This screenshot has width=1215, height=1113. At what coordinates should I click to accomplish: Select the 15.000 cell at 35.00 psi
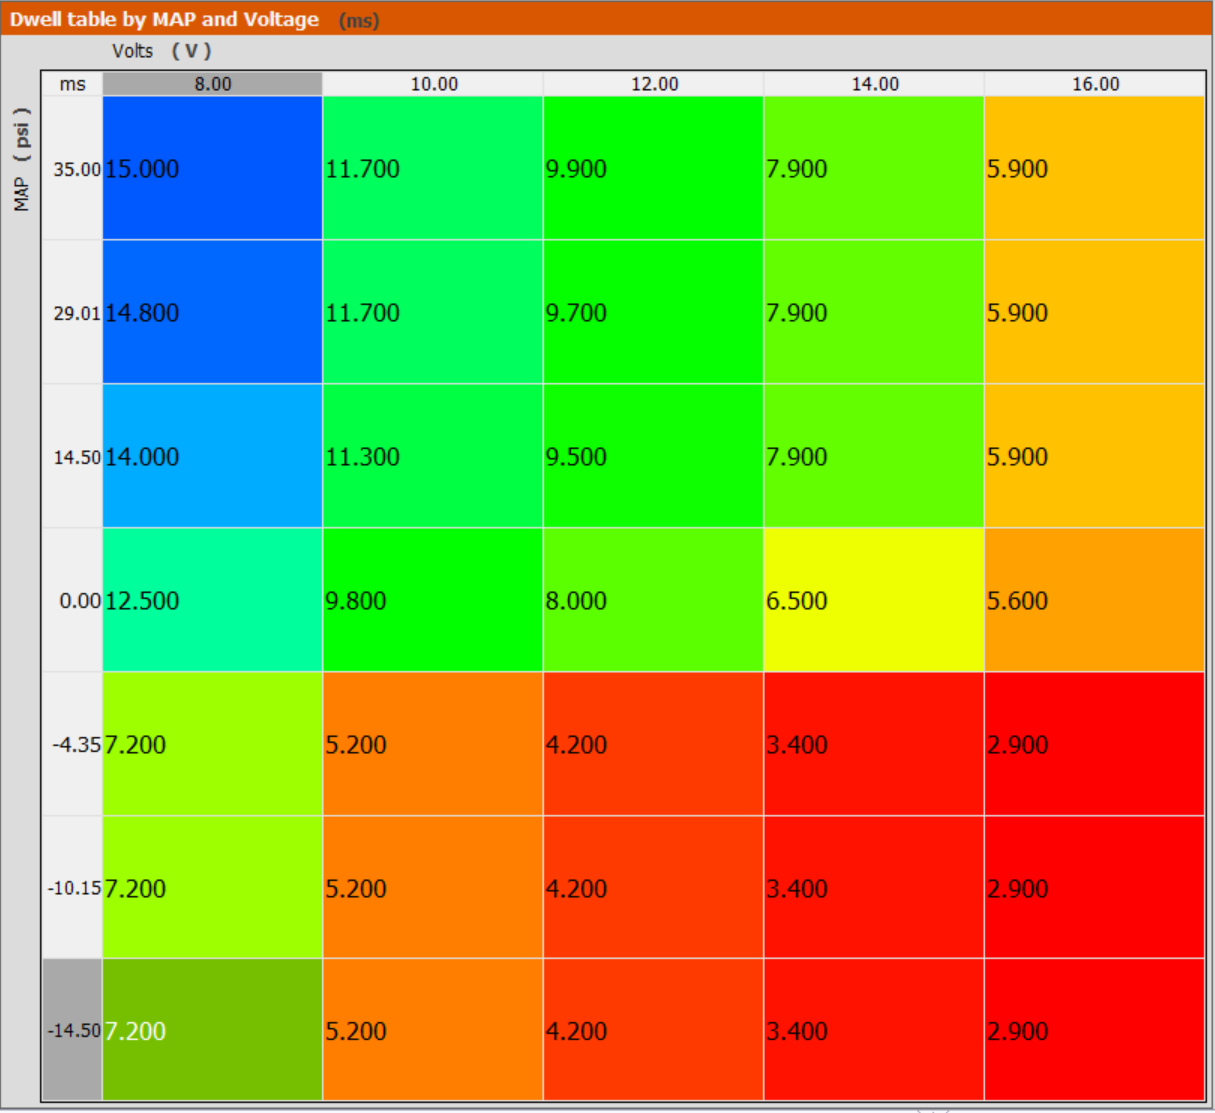(x=212, y=168)
